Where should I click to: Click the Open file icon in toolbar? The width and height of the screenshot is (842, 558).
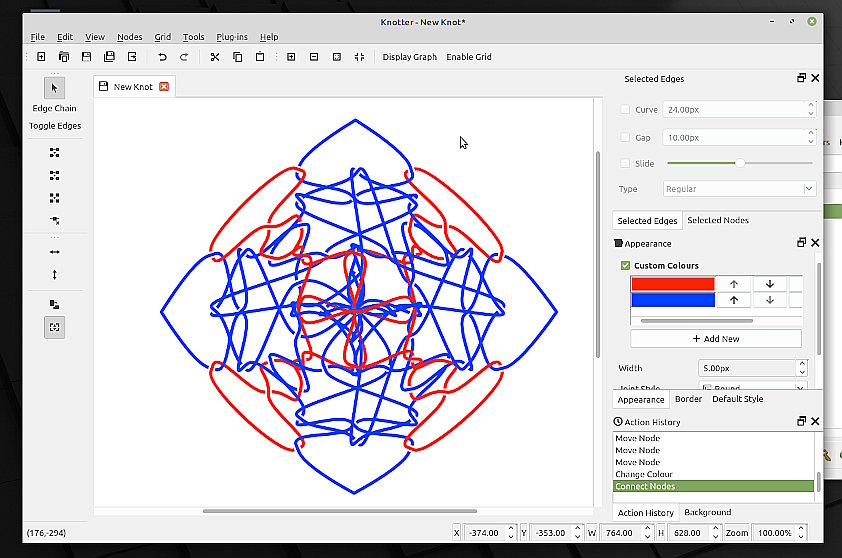[64, 56]
